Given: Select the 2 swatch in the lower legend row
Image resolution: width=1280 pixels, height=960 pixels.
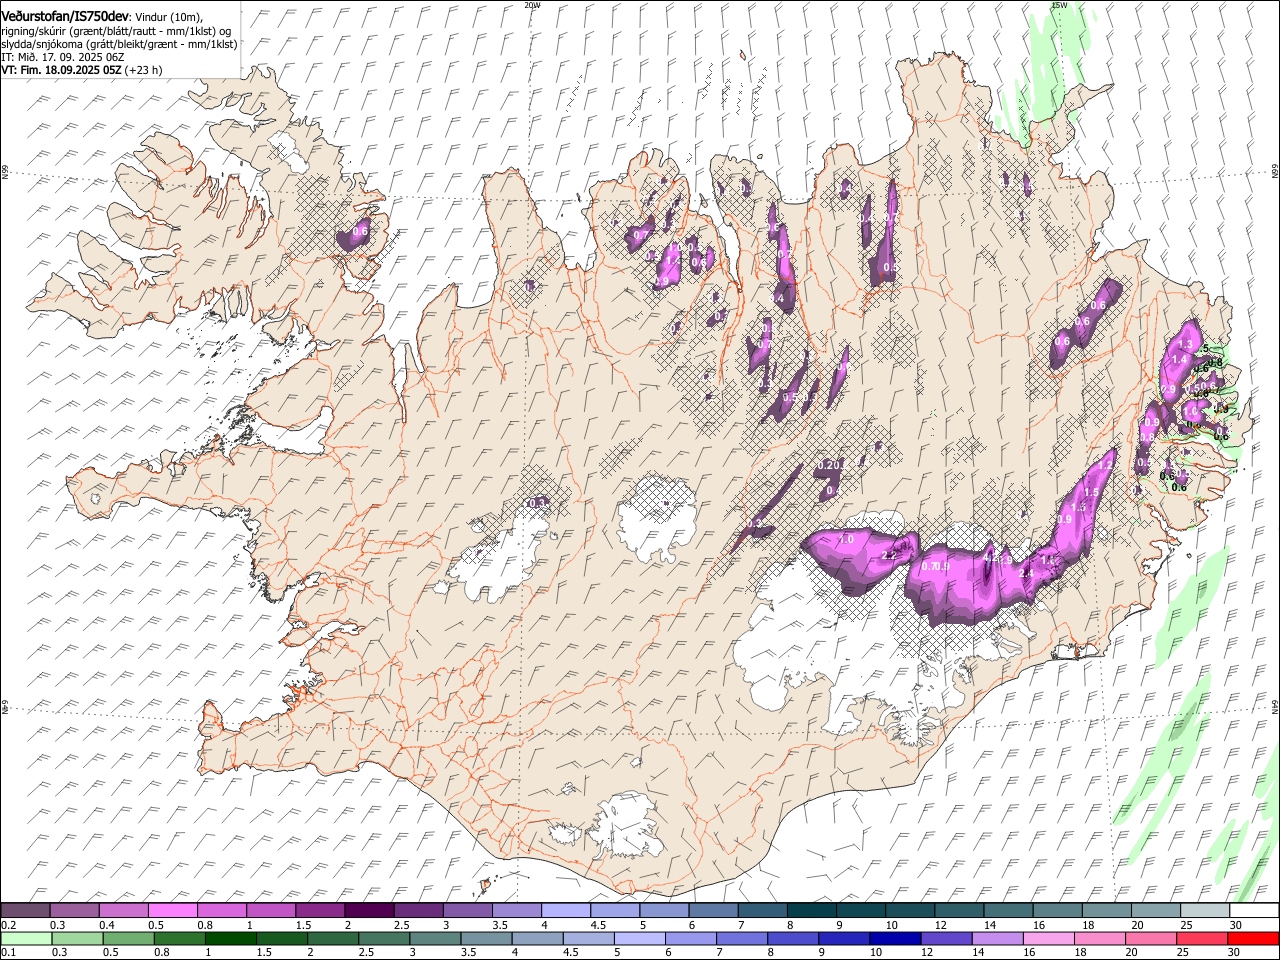Looking at the screenshot, I should coord(333,938).
